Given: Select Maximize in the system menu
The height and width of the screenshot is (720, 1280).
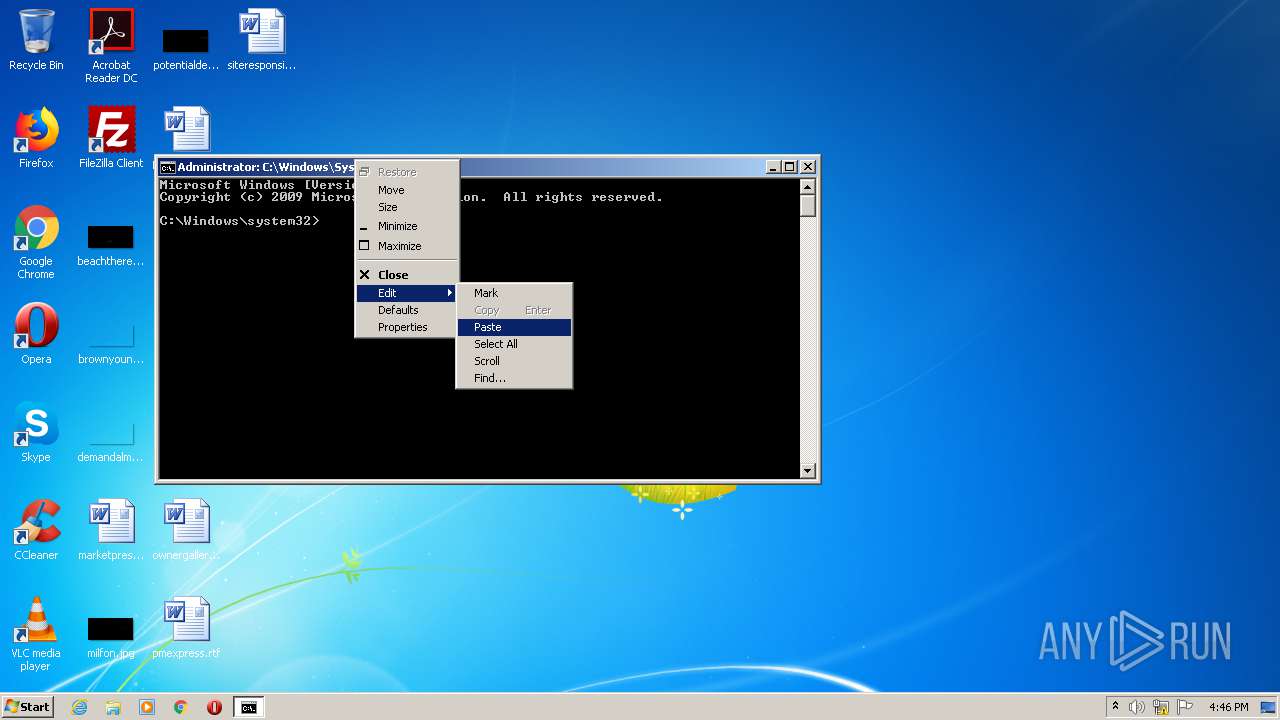Looking at the screenshot, I should click(407, 246).
